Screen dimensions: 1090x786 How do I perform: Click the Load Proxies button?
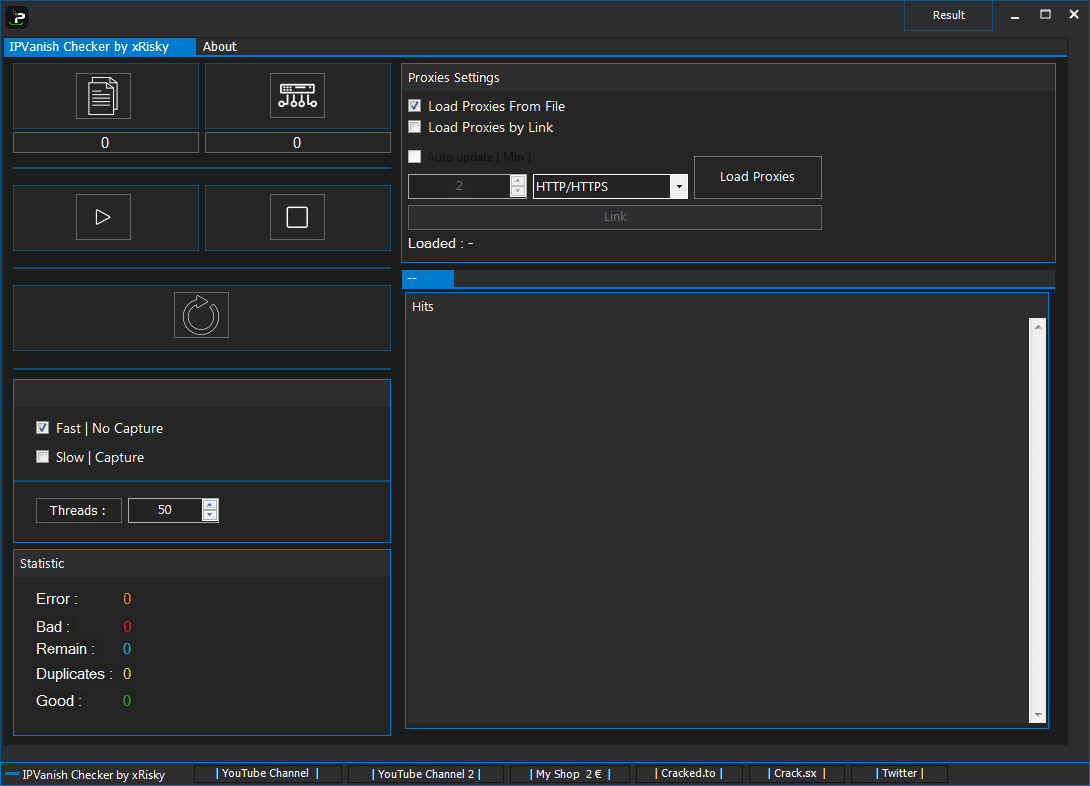click(x=757, y=177)
